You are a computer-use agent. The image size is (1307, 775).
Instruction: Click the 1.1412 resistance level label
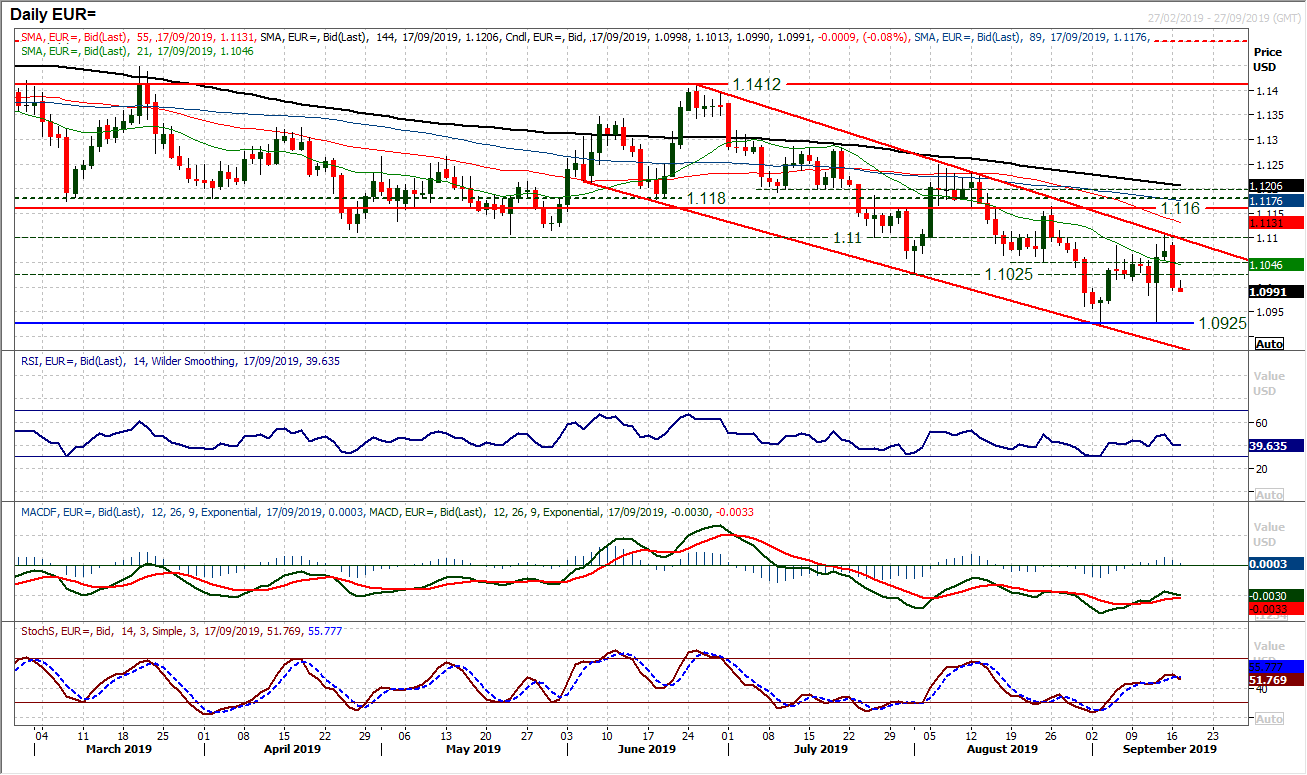point(755,86)
